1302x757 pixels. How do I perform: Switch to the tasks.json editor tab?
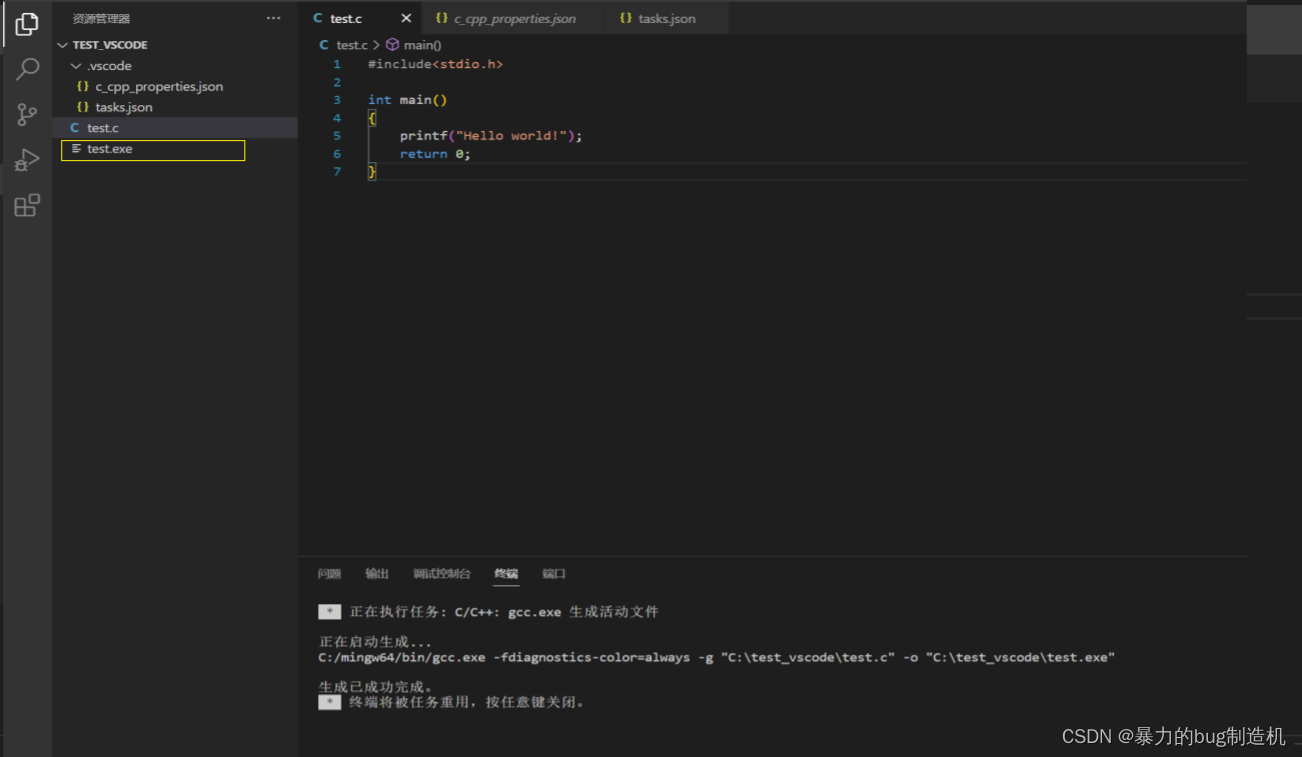[x=666, y=18]
